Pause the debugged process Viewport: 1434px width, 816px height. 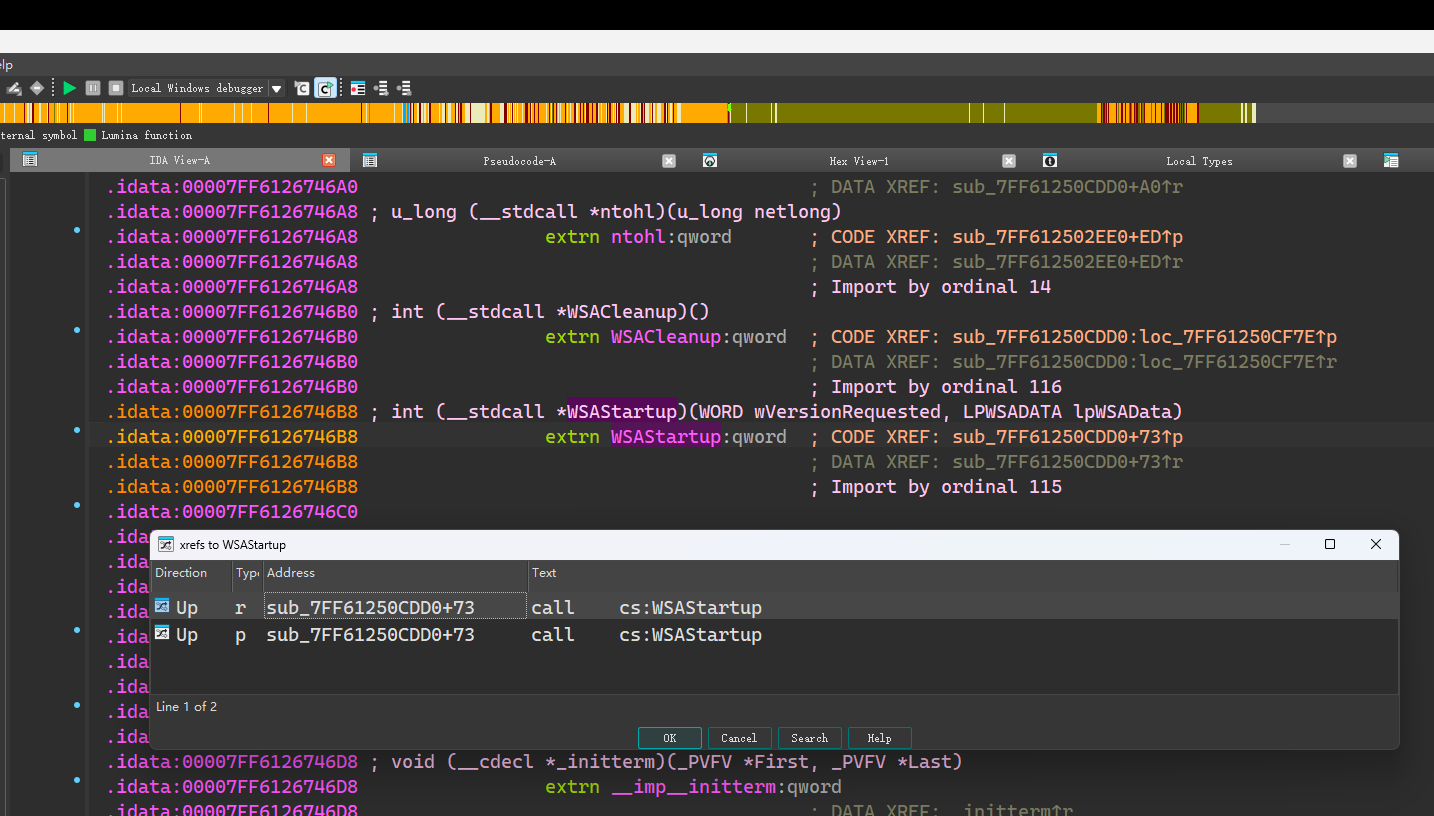click(x=92, y=88)
